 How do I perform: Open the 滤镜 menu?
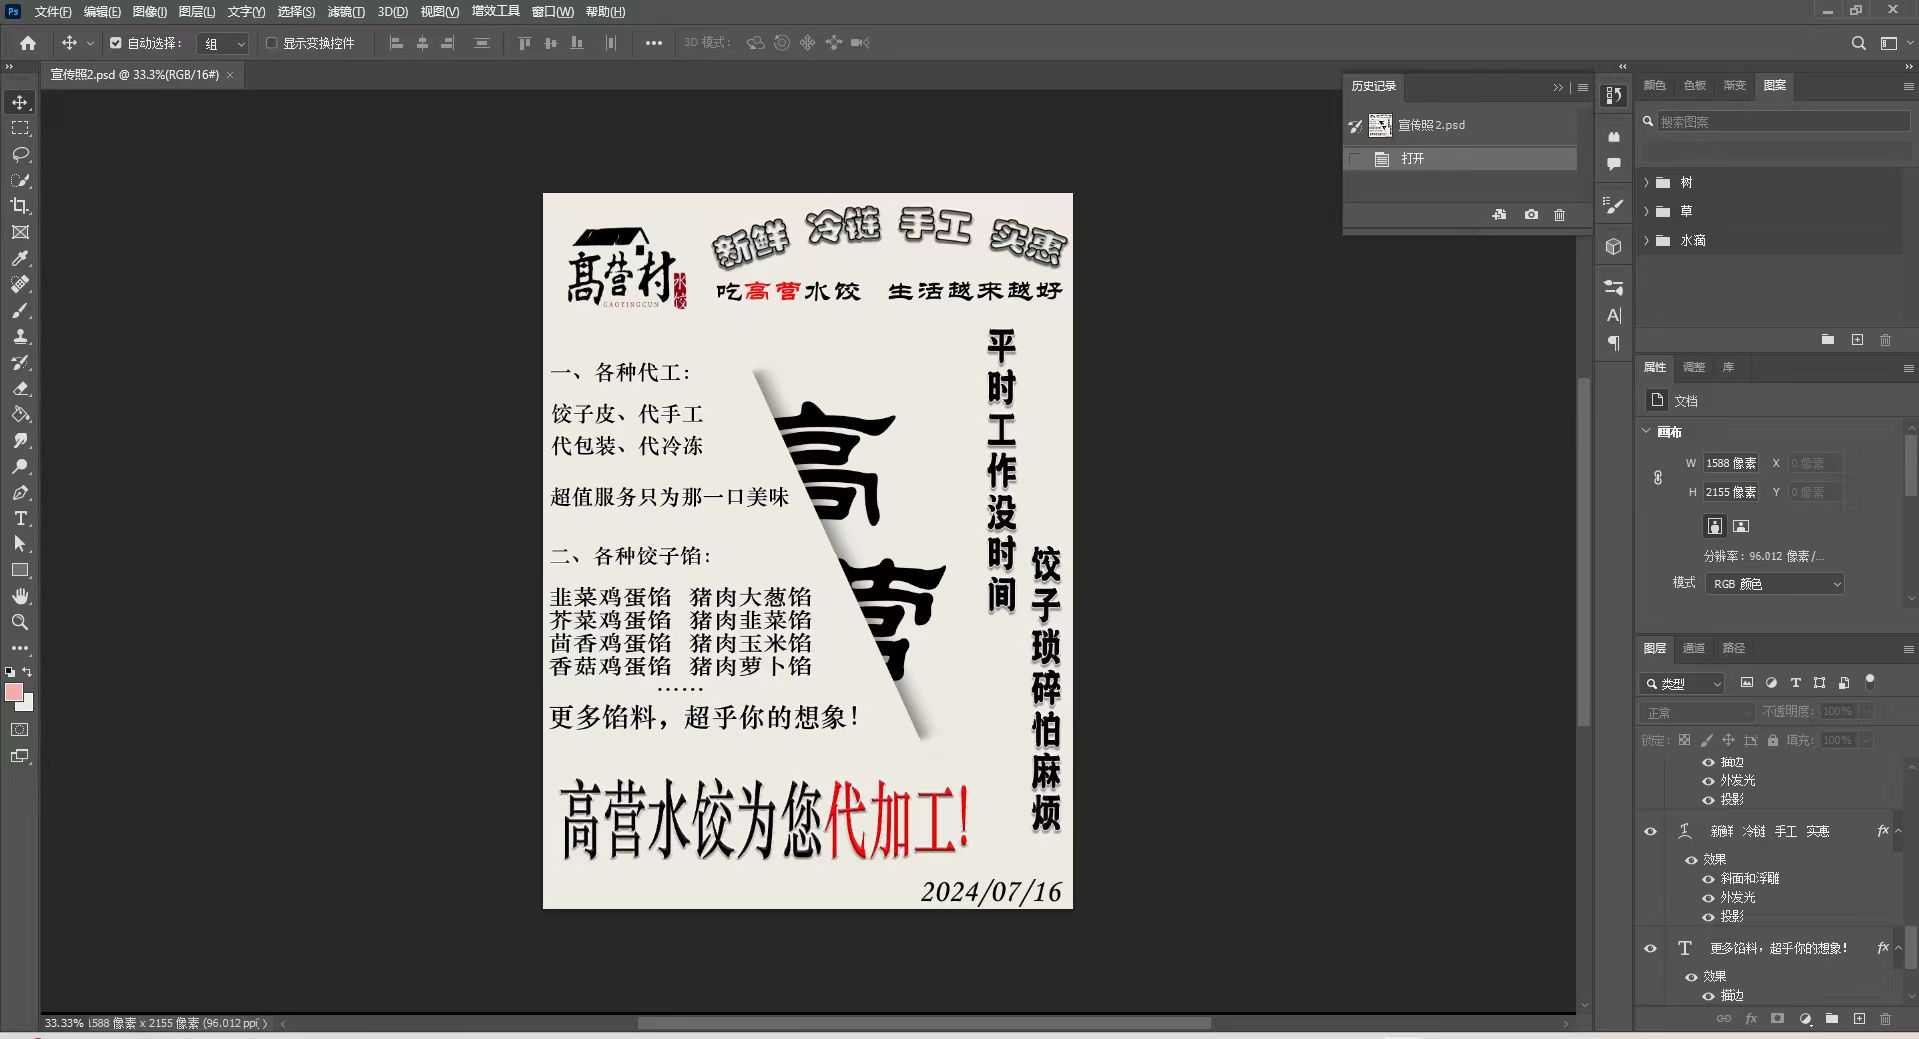(x=346, y=12)
